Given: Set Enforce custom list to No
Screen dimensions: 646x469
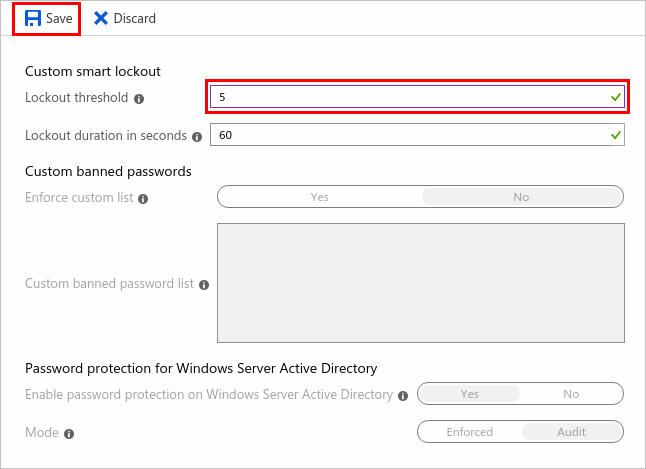Looking at the screenshot, I should [x=521, y=197].
